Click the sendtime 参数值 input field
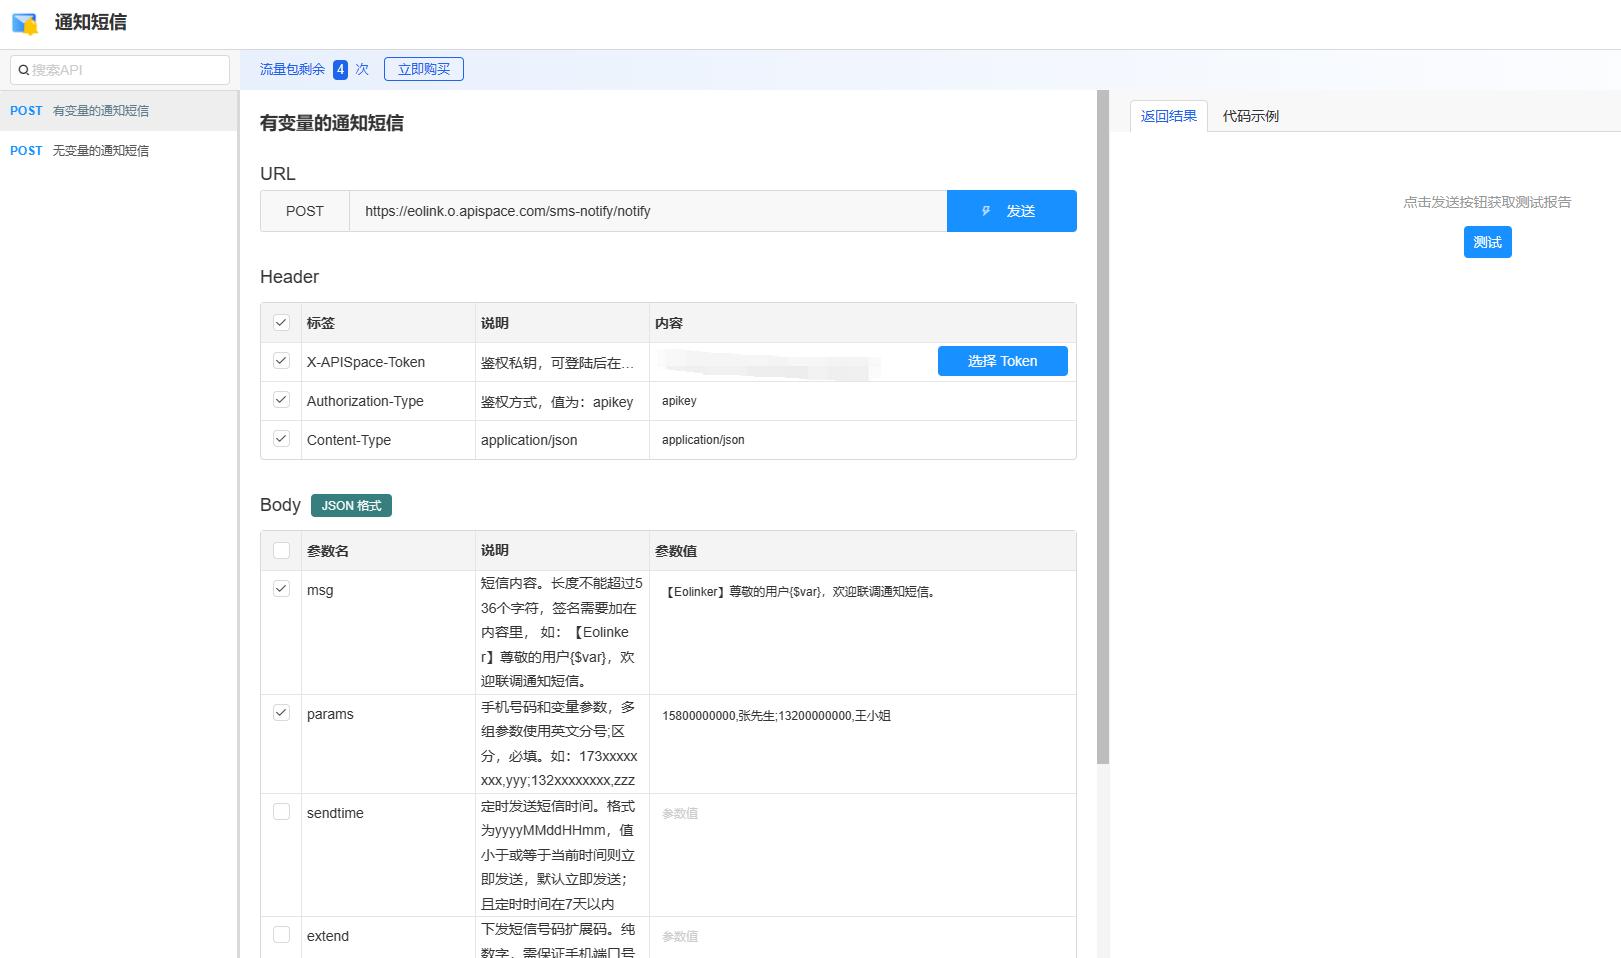The height and width of the screenshot is (958, 1621). (x=800, y=813)
